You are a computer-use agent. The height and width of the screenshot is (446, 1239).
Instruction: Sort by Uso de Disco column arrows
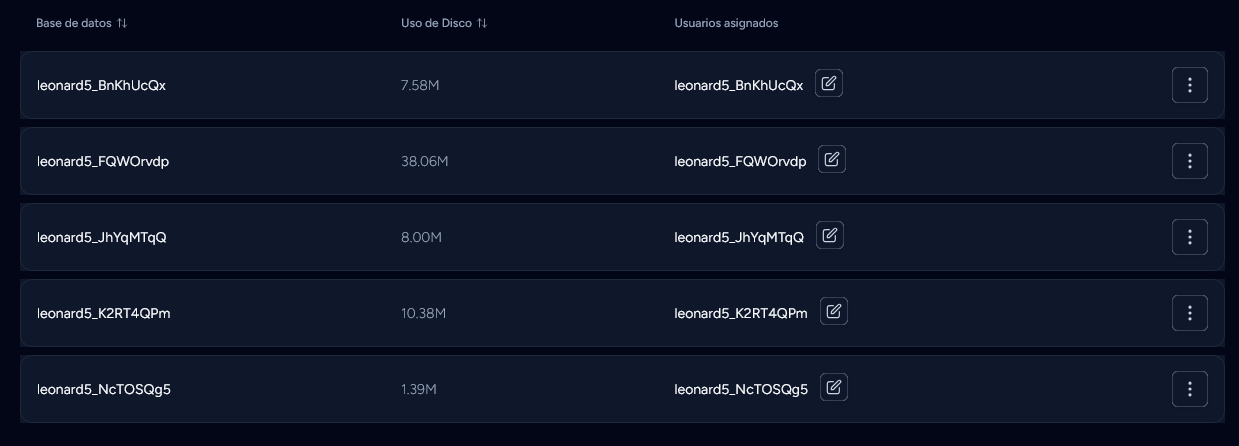(x=482, y=23)
